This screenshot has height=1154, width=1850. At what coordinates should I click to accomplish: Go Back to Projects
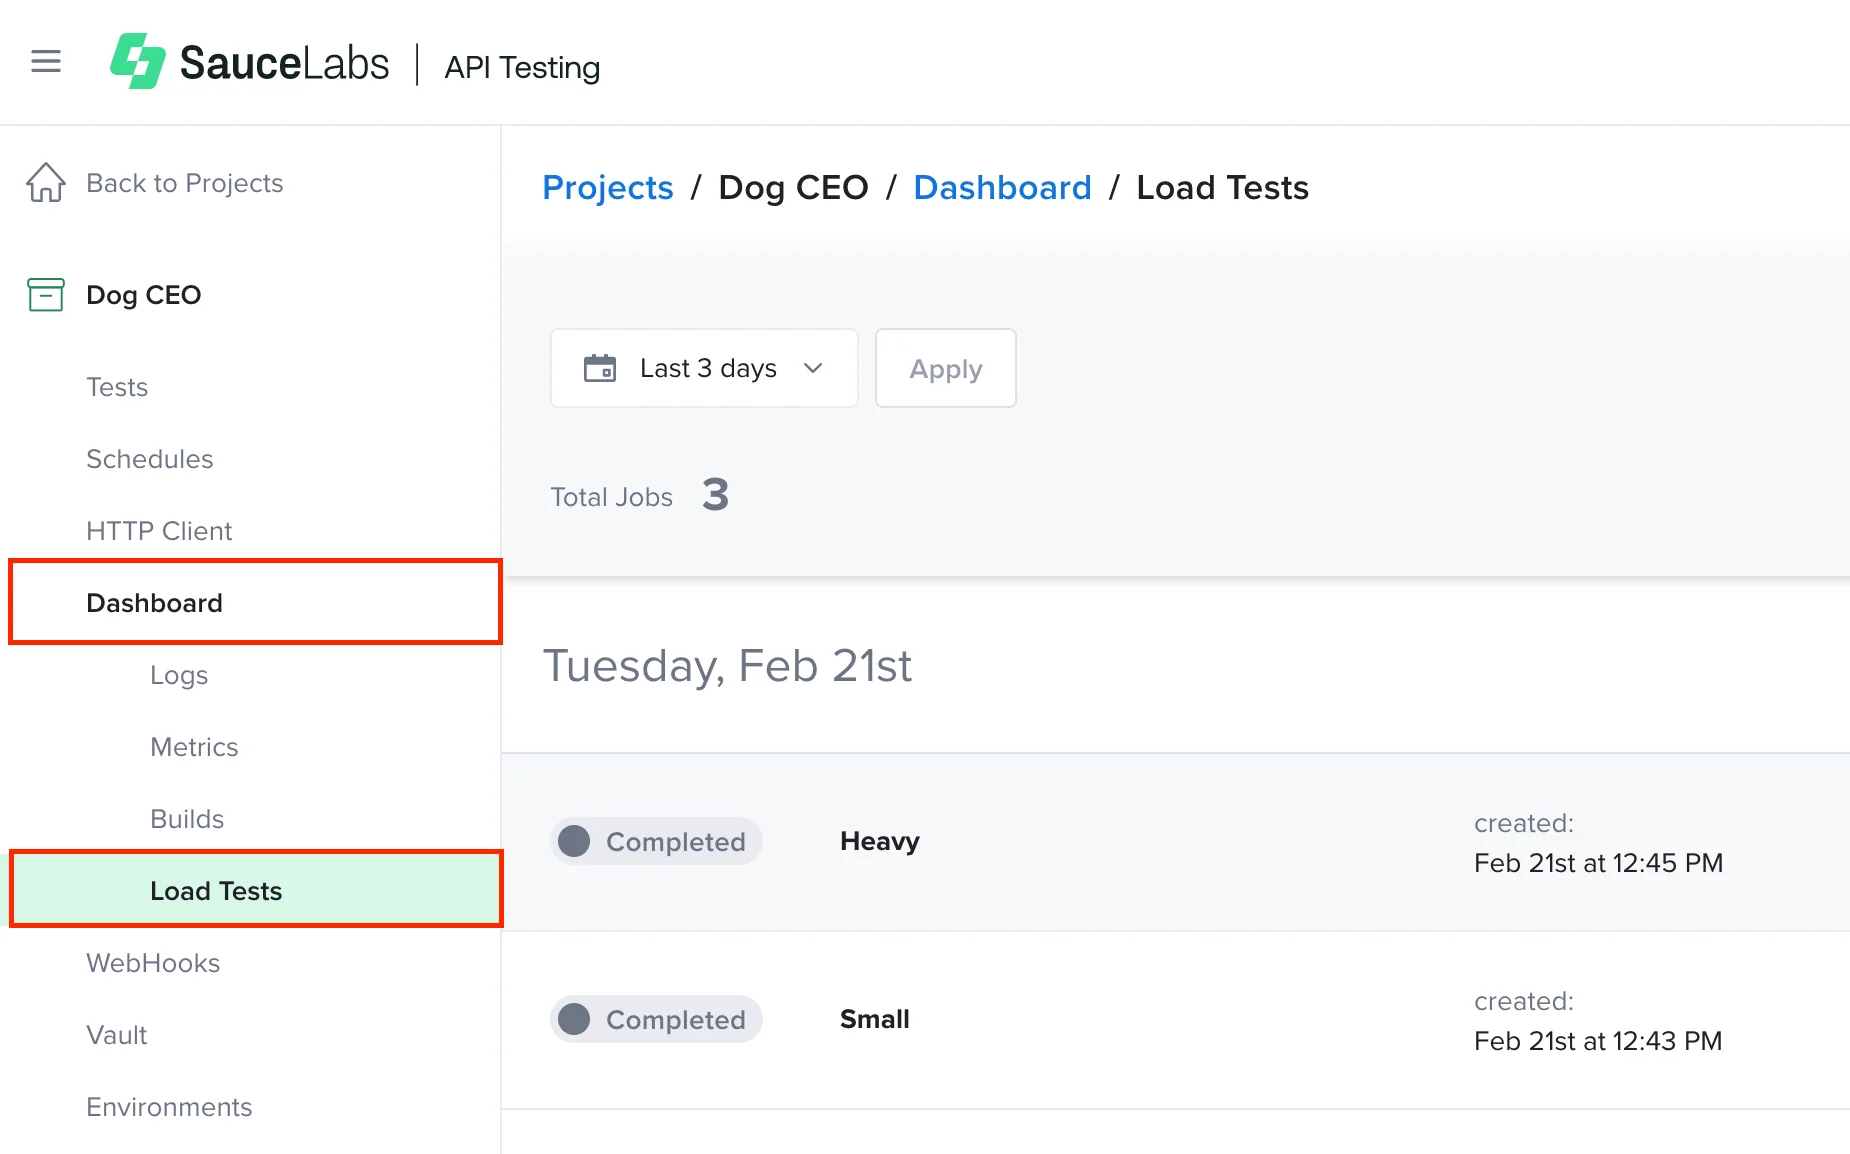[x=184, y=182]
